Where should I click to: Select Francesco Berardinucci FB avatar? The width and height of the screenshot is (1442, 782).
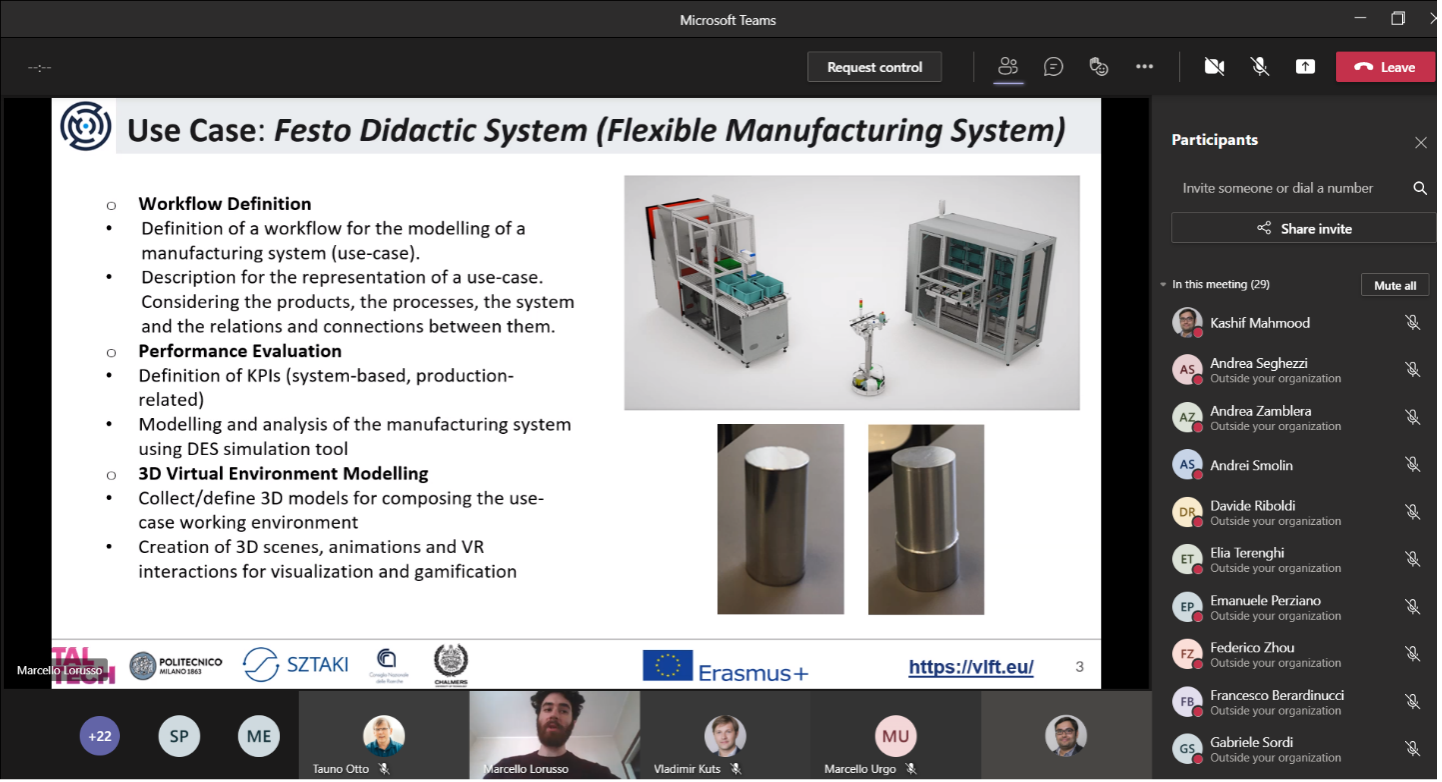tap(1187, 702)
